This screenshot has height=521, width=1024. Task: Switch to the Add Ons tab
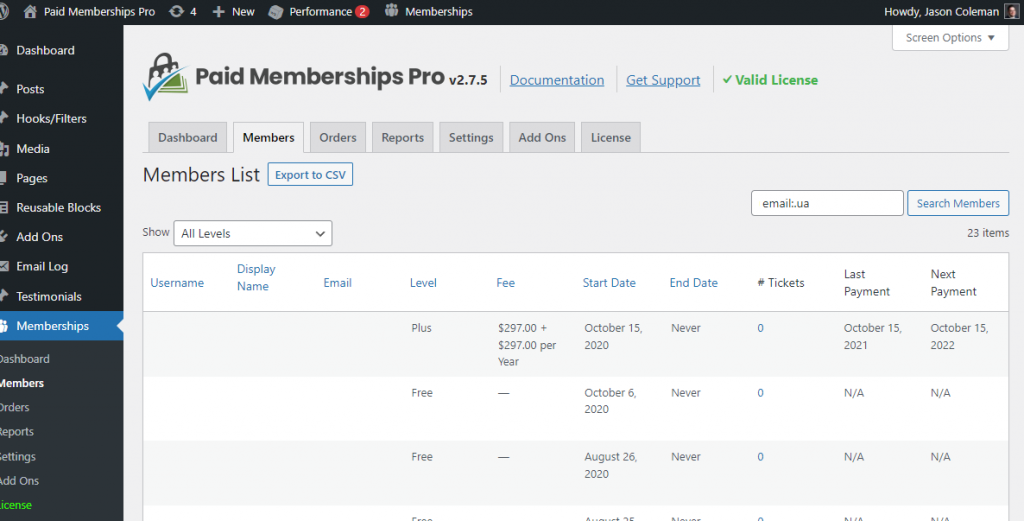[542, 137]
